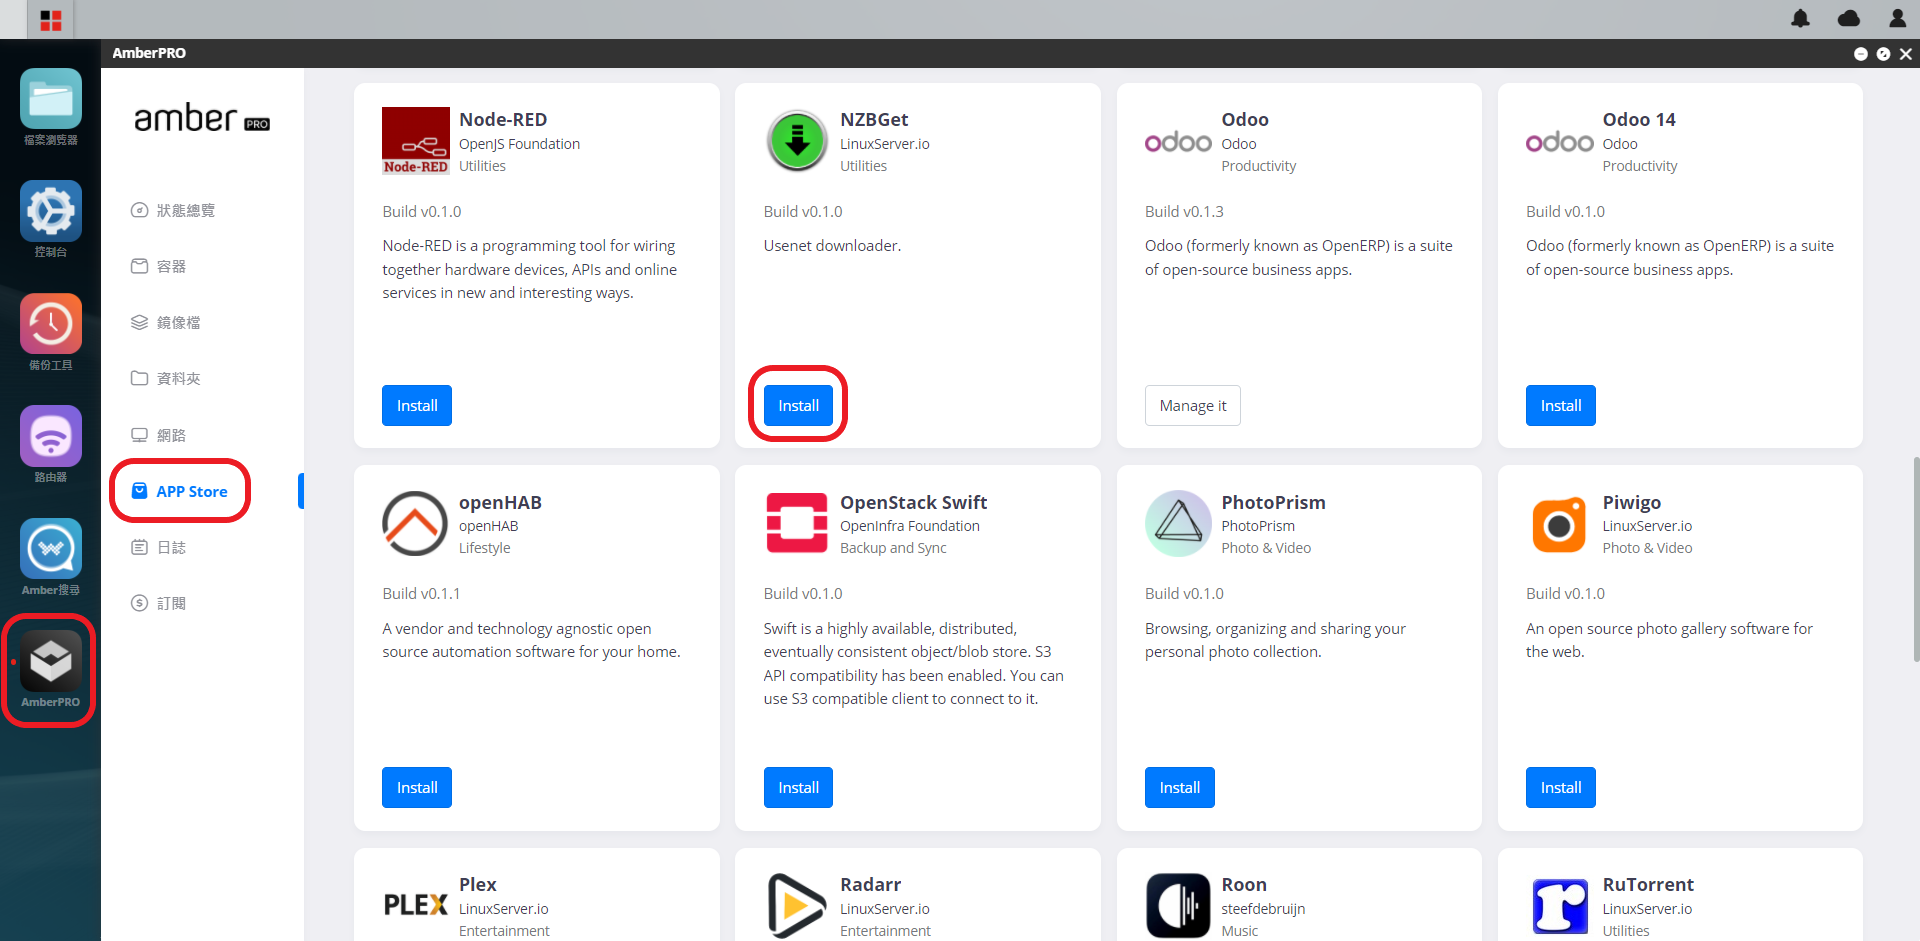This screenshot has height=941, width=1920.
Task: Install OpenStack Swift
Action: click(x=798, y=787)
